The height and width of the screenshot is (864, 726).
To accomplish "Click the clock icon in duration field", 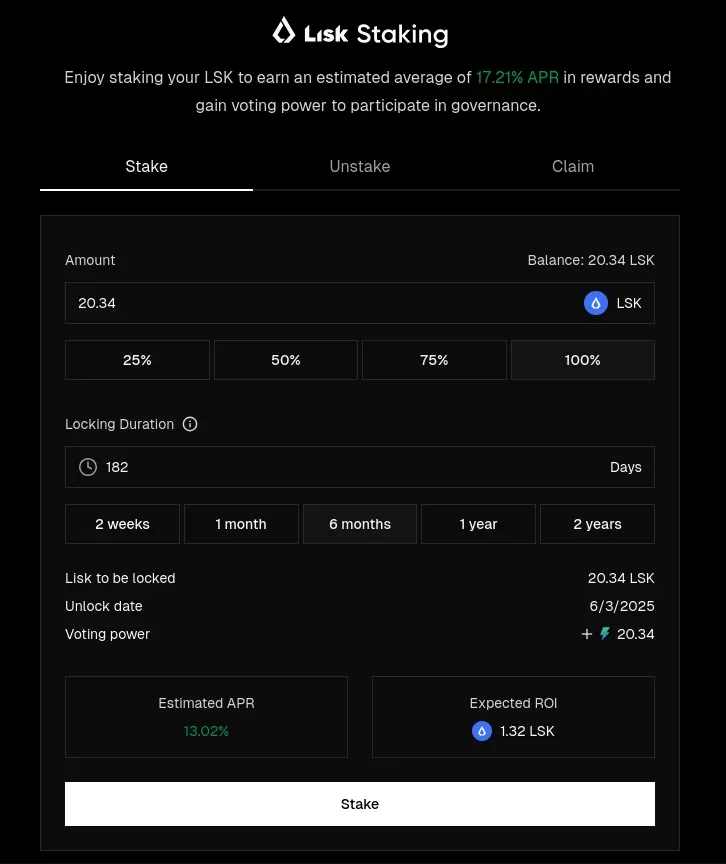I will (88, 467).
